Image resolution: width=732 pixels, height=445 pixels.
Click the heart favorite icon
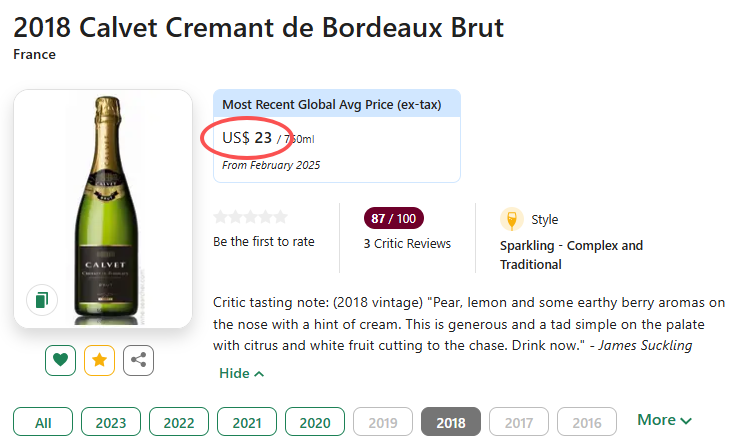click(x=60, y=360)
